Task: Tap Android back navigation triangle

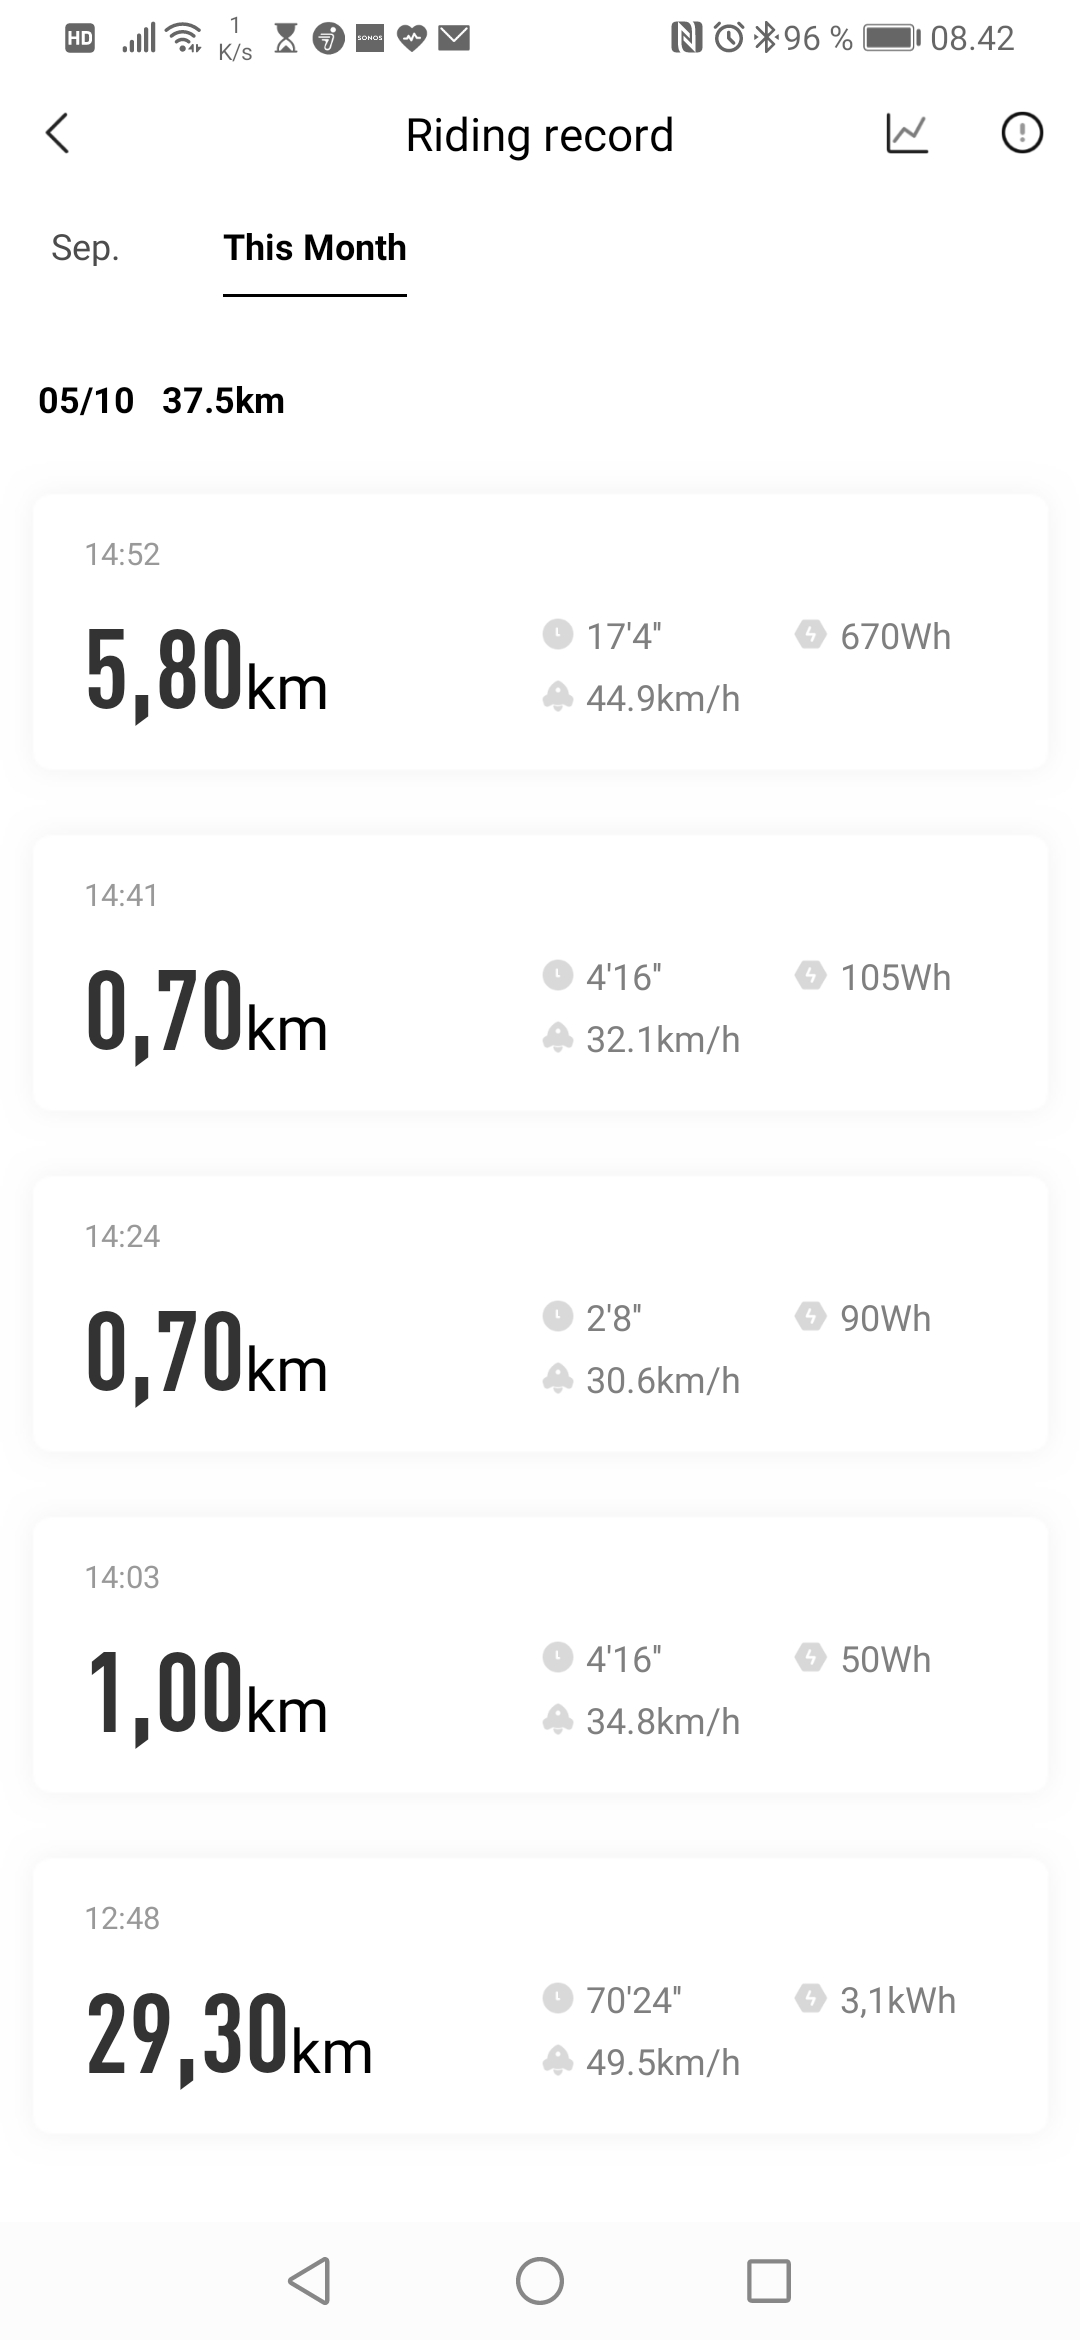Action: [309, 2281]
